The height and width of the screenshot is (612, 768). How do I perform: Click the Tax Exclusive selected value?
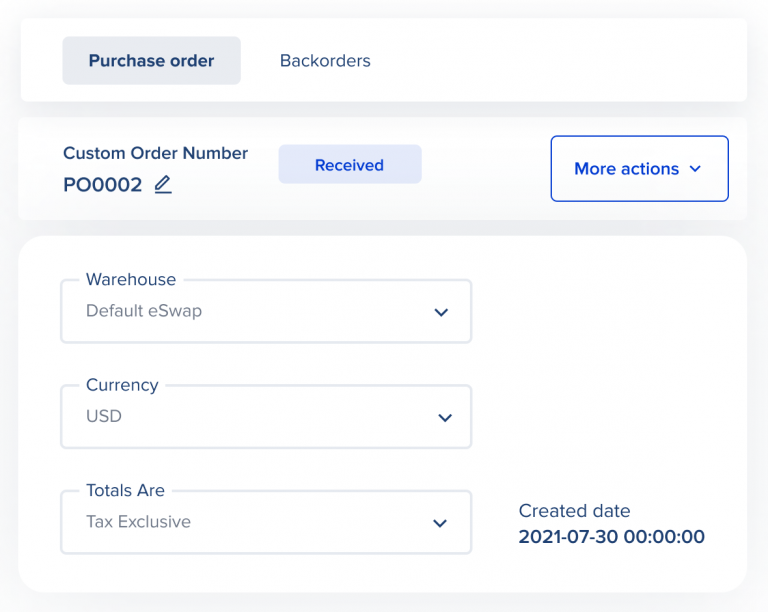coord(138,522)
